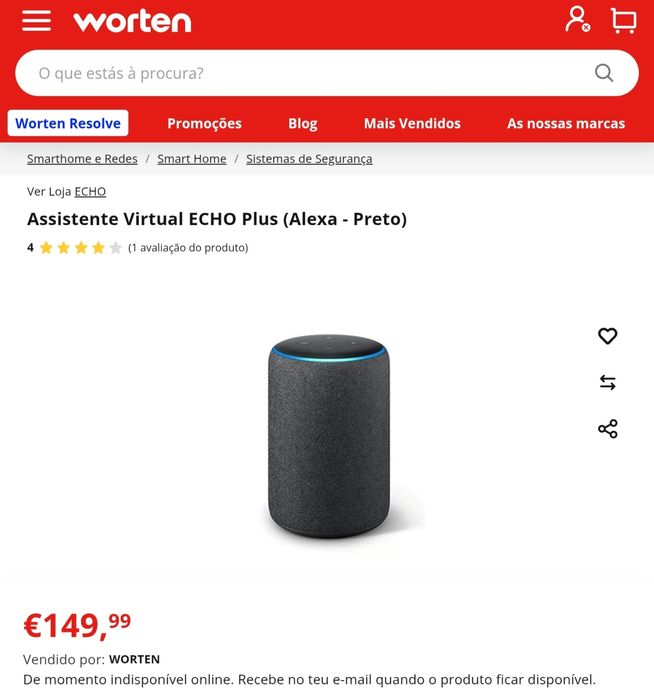Follow the Smart Home breadcrumb link
The width and height of the screenshot is (654, 699).
[x=192, y=159]
